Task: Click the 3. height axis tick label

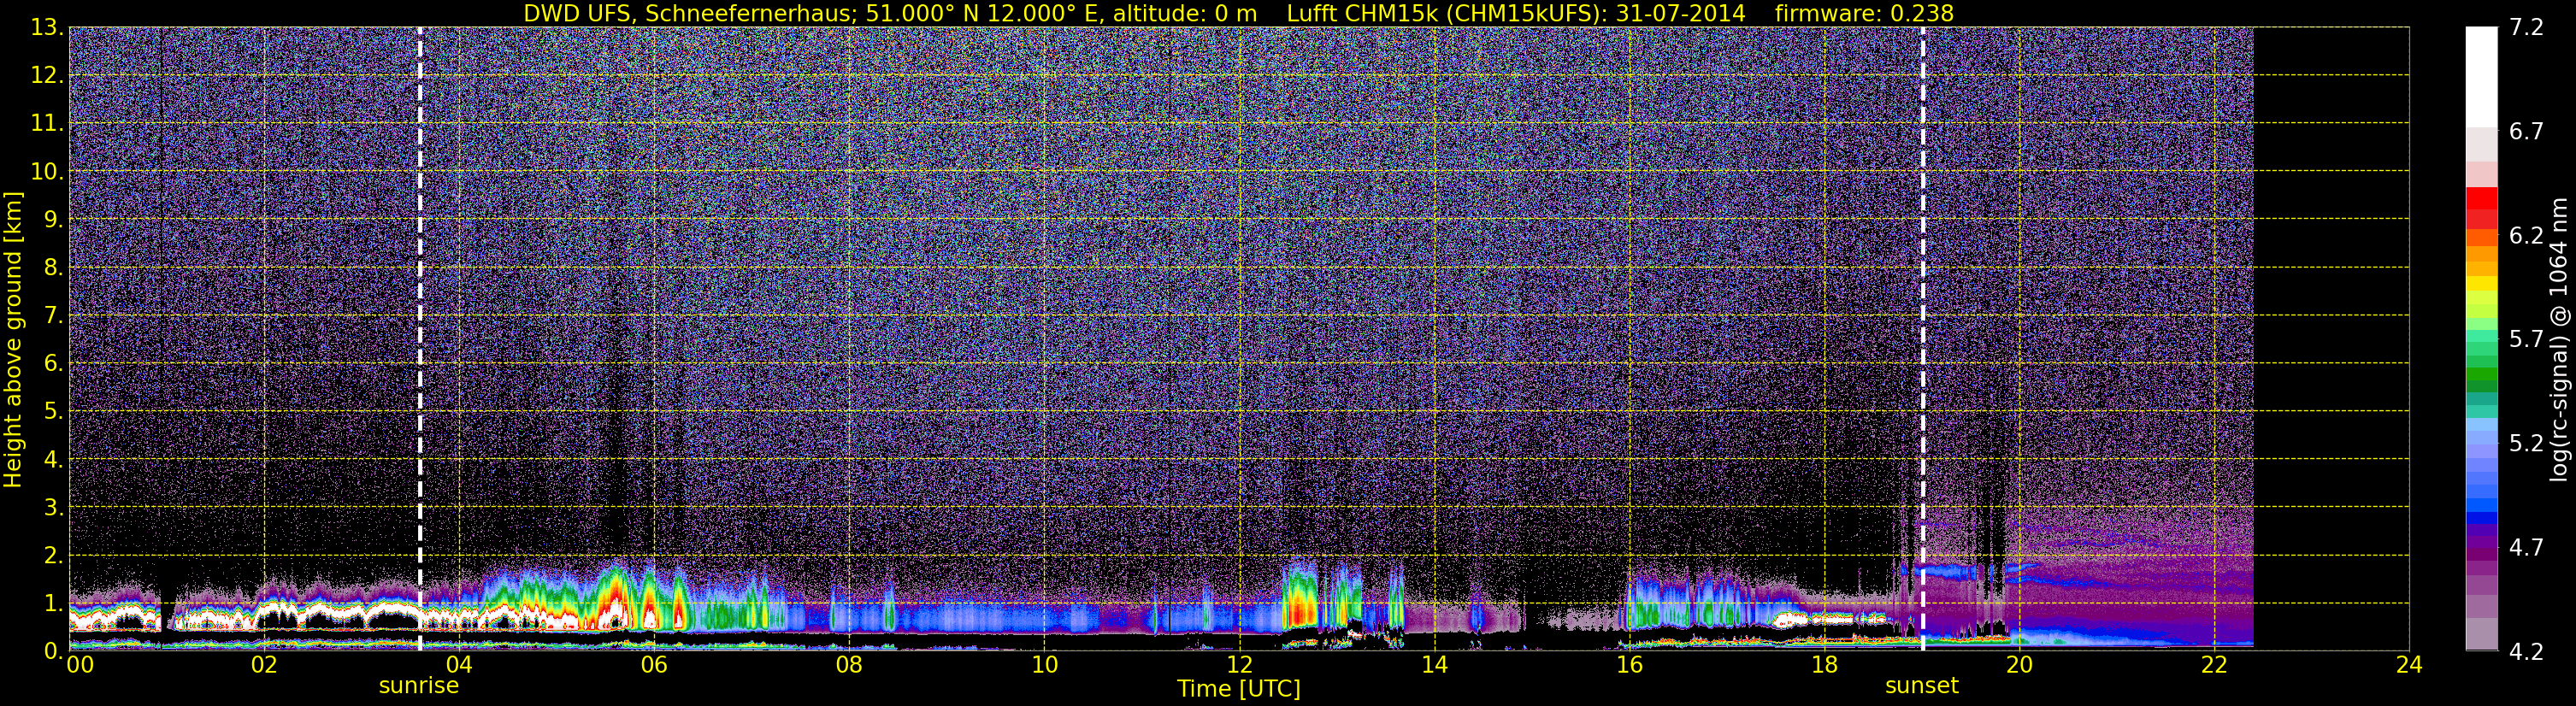Action: 54,507
